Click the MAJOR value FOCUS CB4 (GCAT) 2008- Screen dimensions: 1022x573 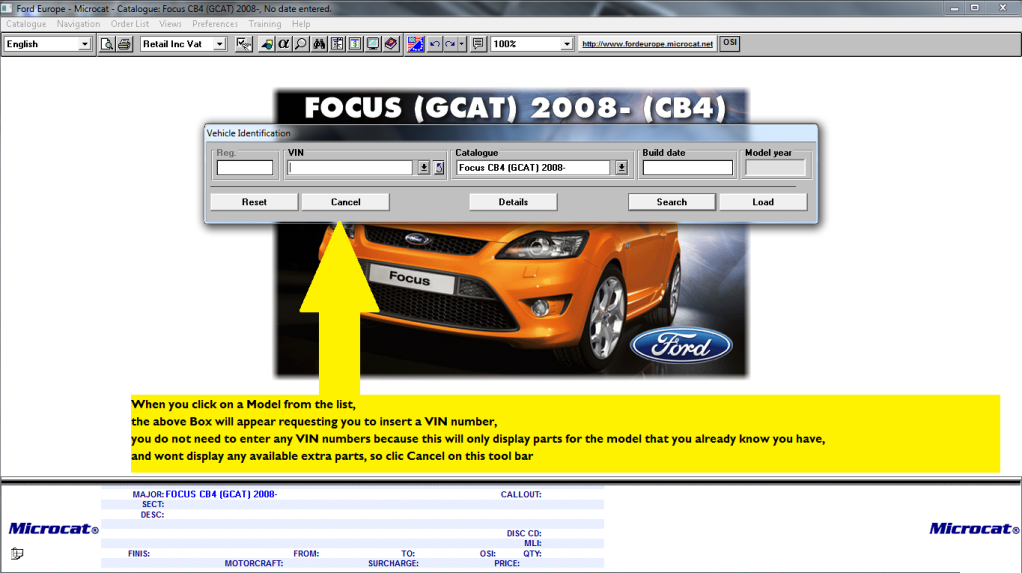point(221,494)
